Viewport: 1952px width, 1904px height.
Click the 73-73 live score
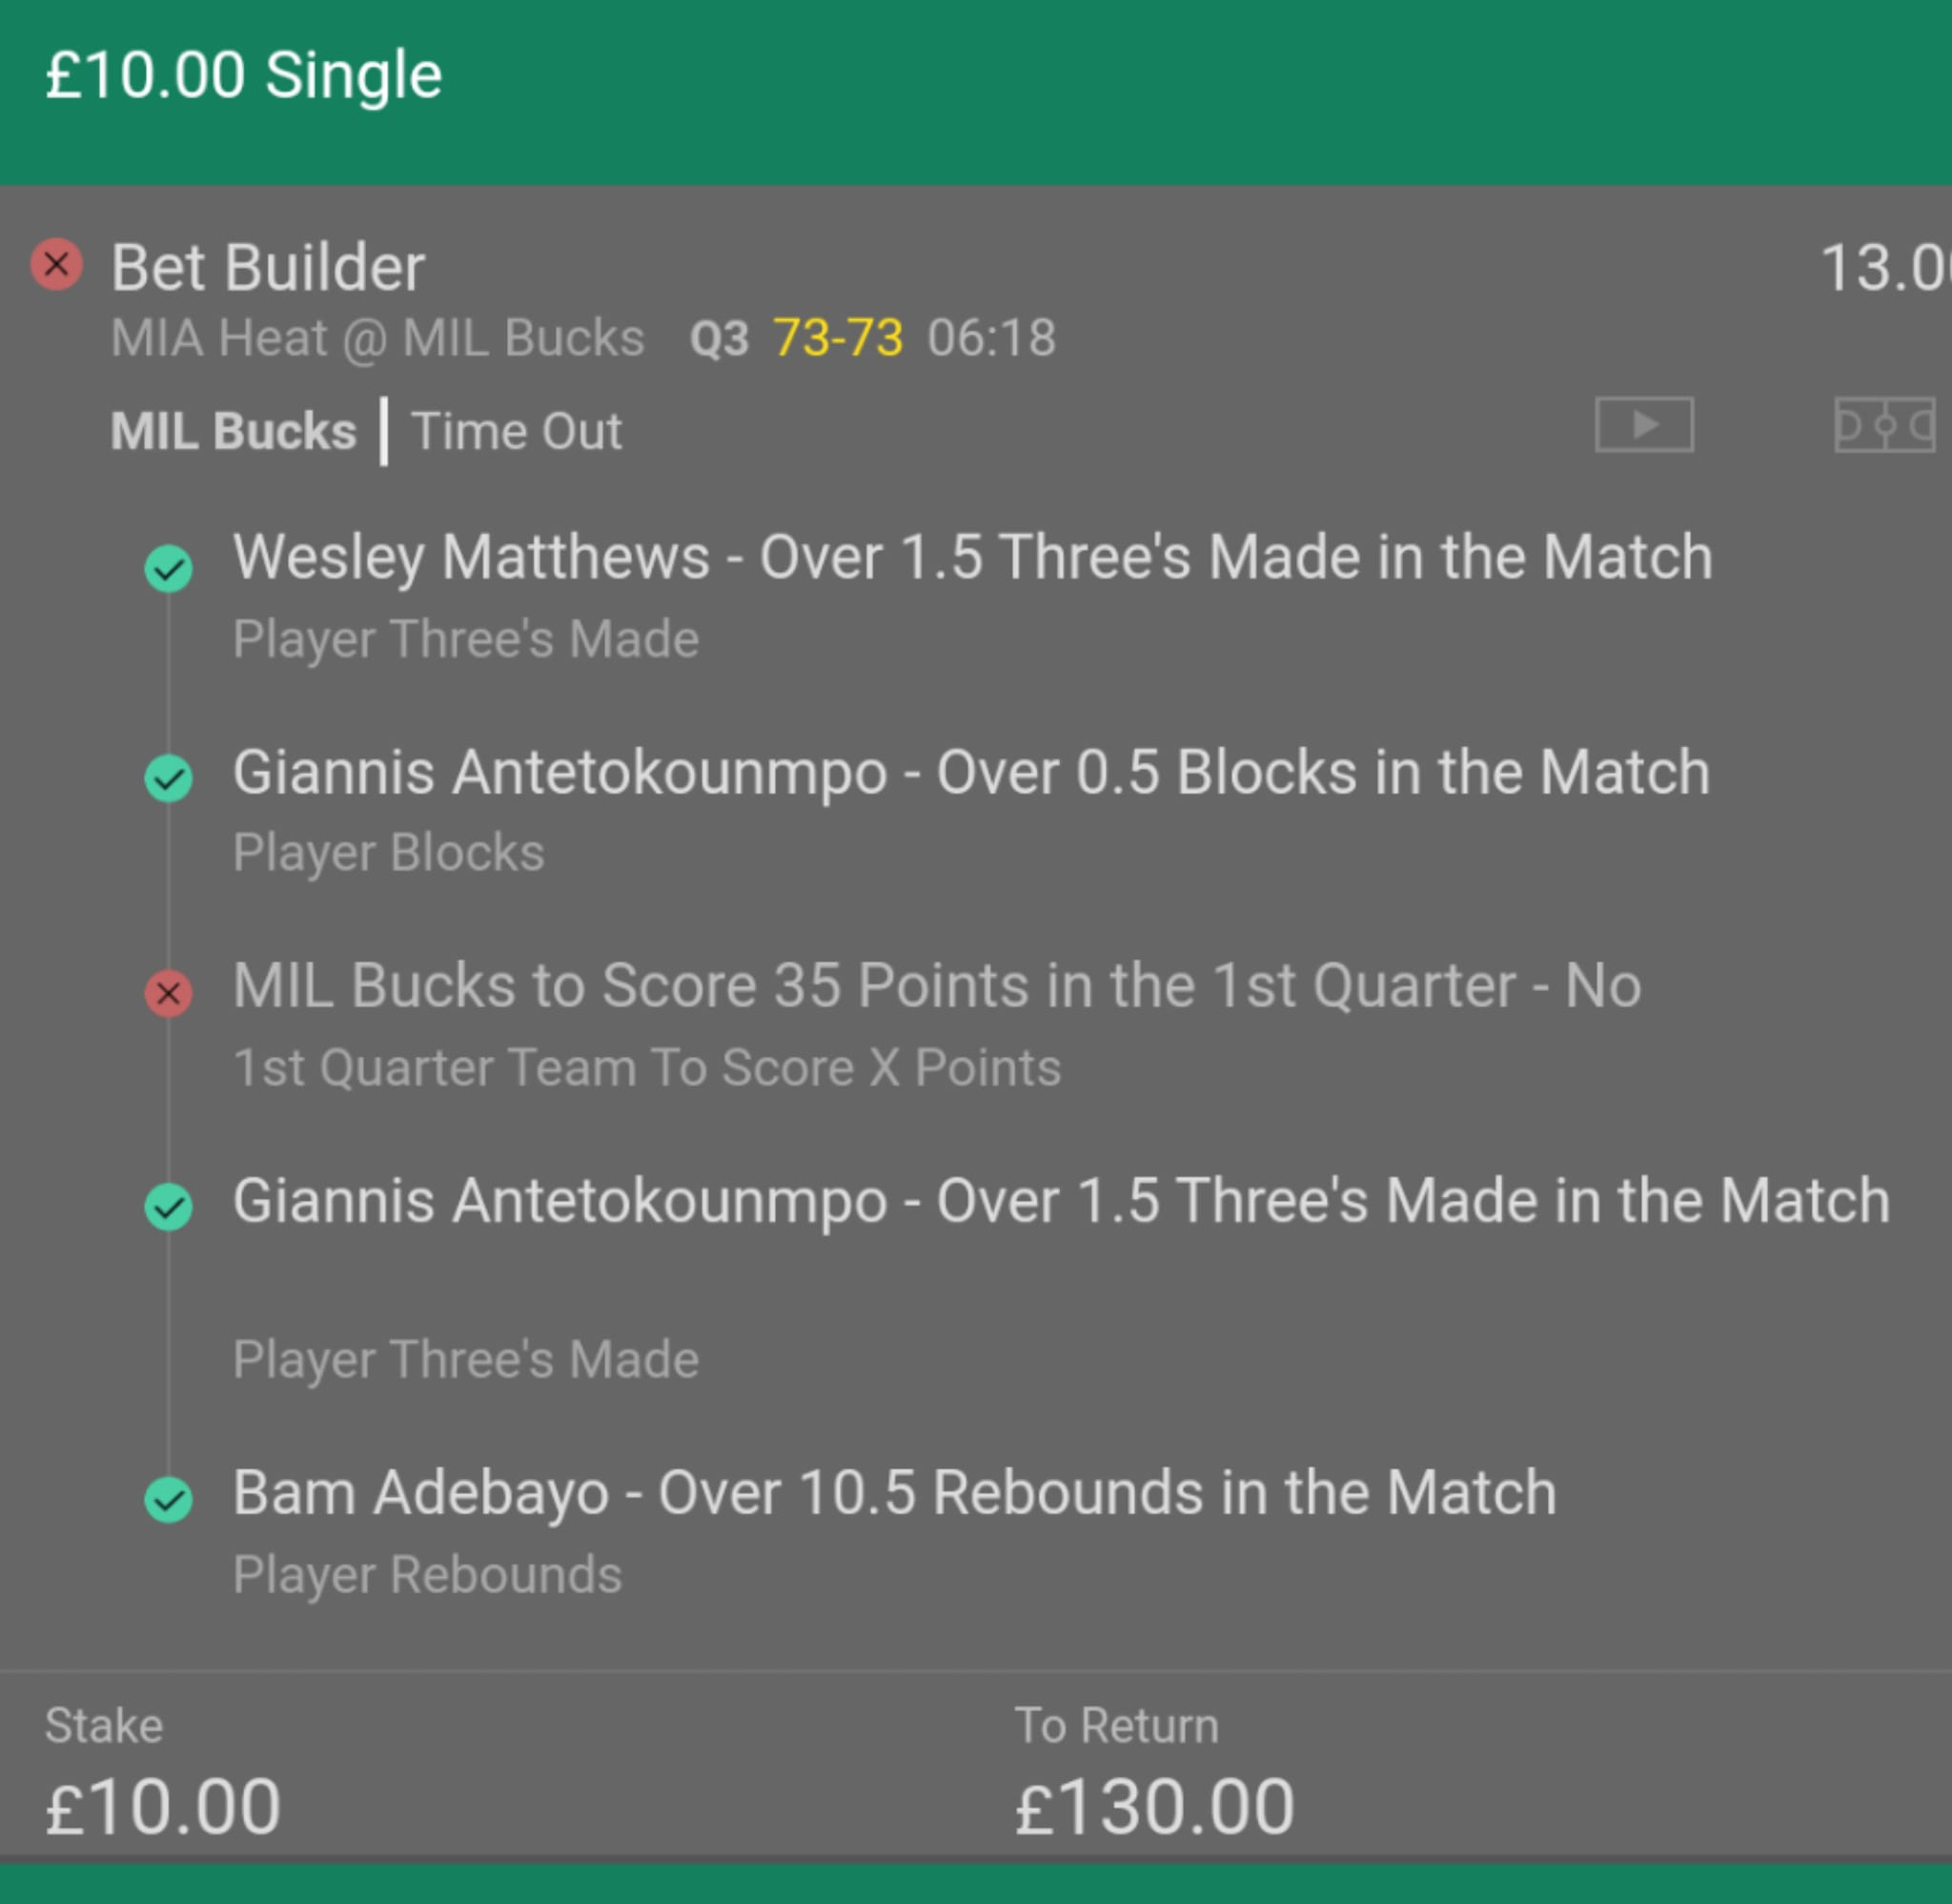click(838, 338)
